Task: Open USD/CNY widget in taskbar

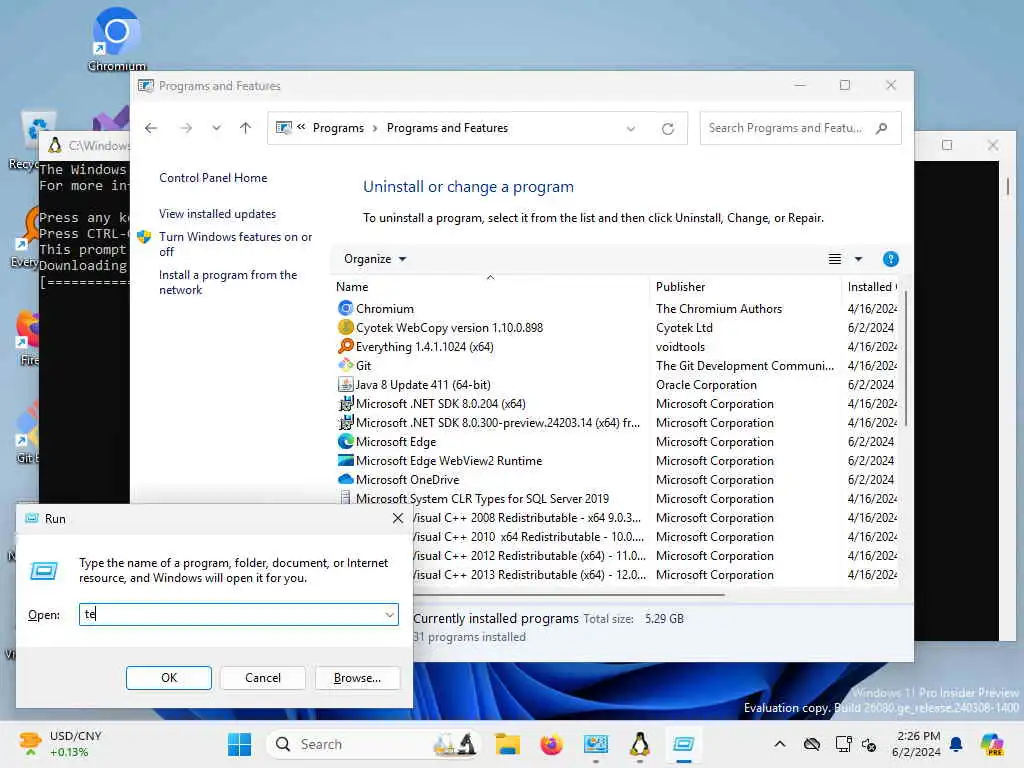Action: click(61, 744)
